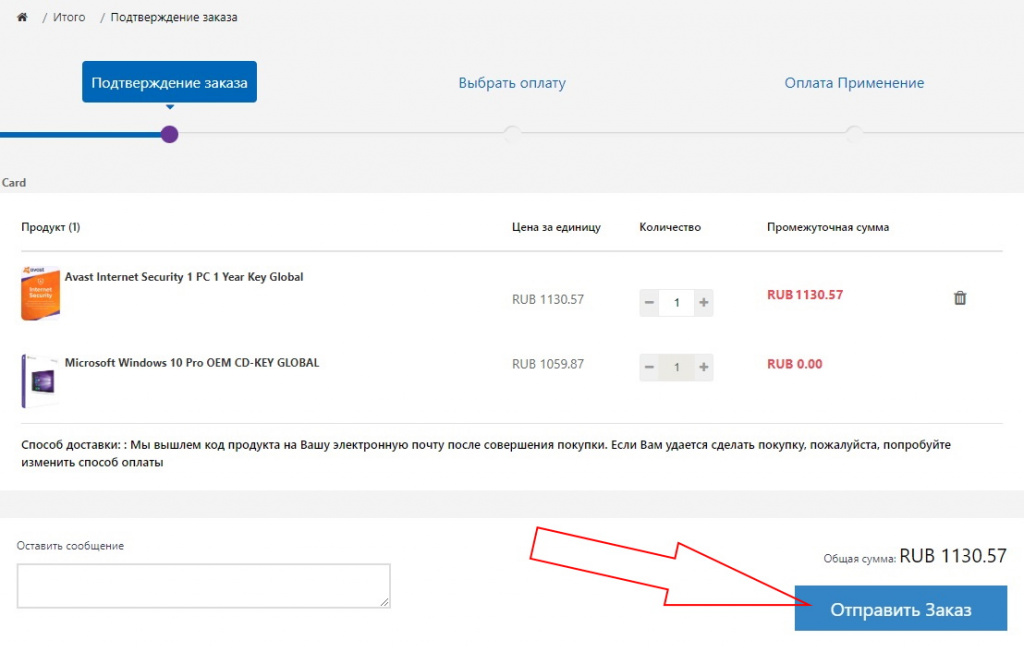Click the Windows 10 Pro product thumbnail
The height and width of the screenshot is (652, 1024).
36,380
